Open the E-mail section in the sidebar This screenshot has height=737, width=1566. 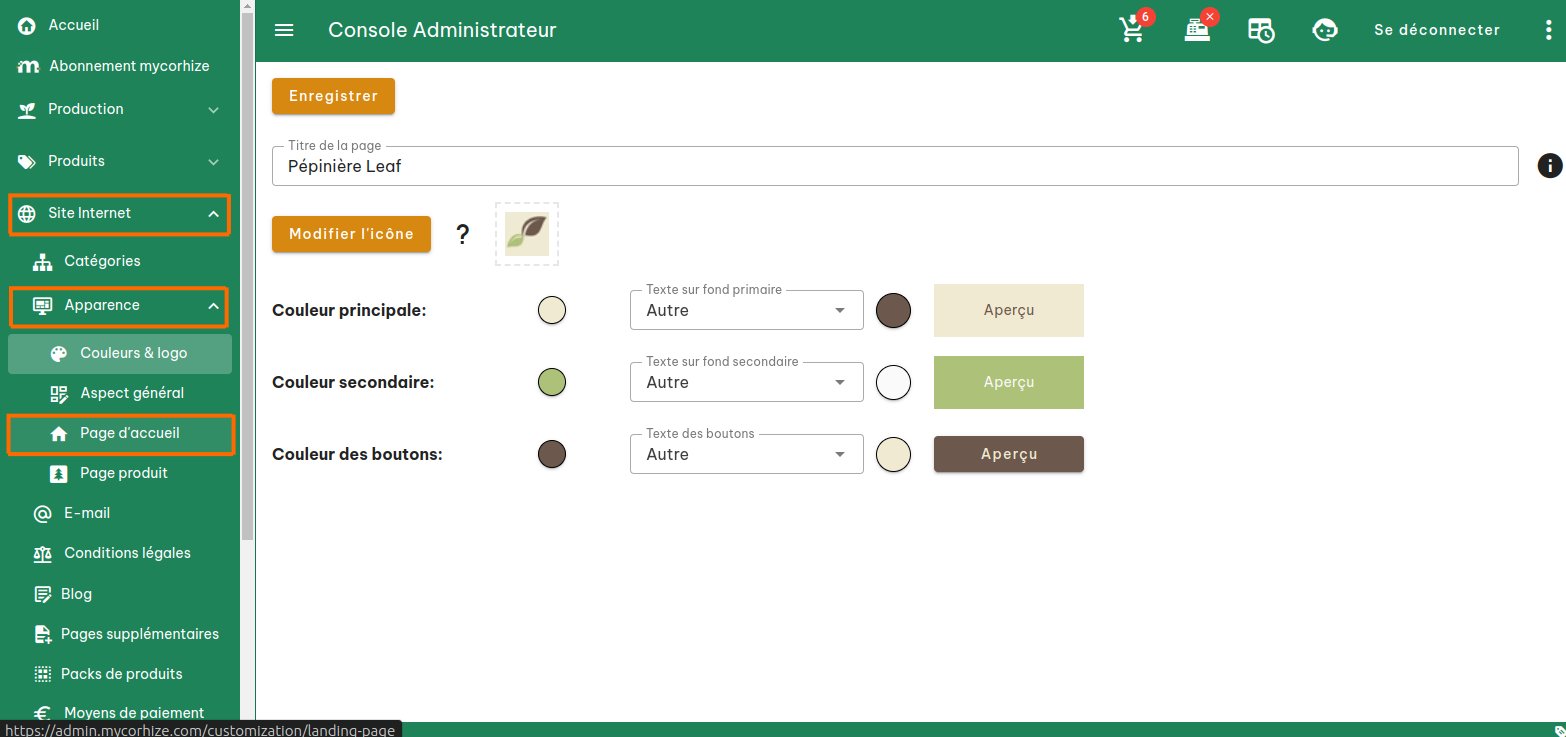pos(88,513)
